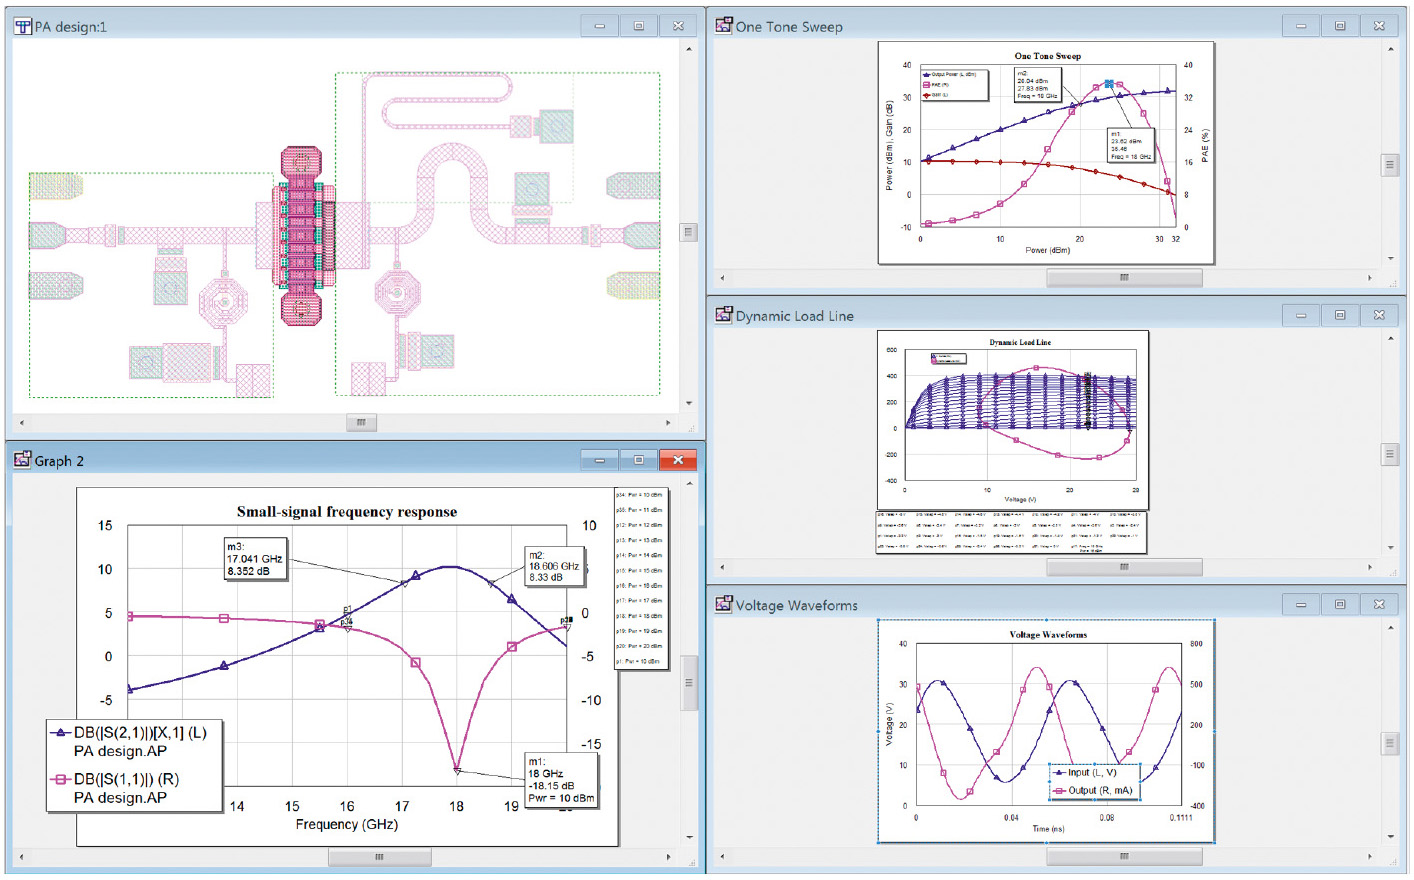
Task: Click the 'Voltage Waveforms' chart title inside the graph
Action: 1048,634
